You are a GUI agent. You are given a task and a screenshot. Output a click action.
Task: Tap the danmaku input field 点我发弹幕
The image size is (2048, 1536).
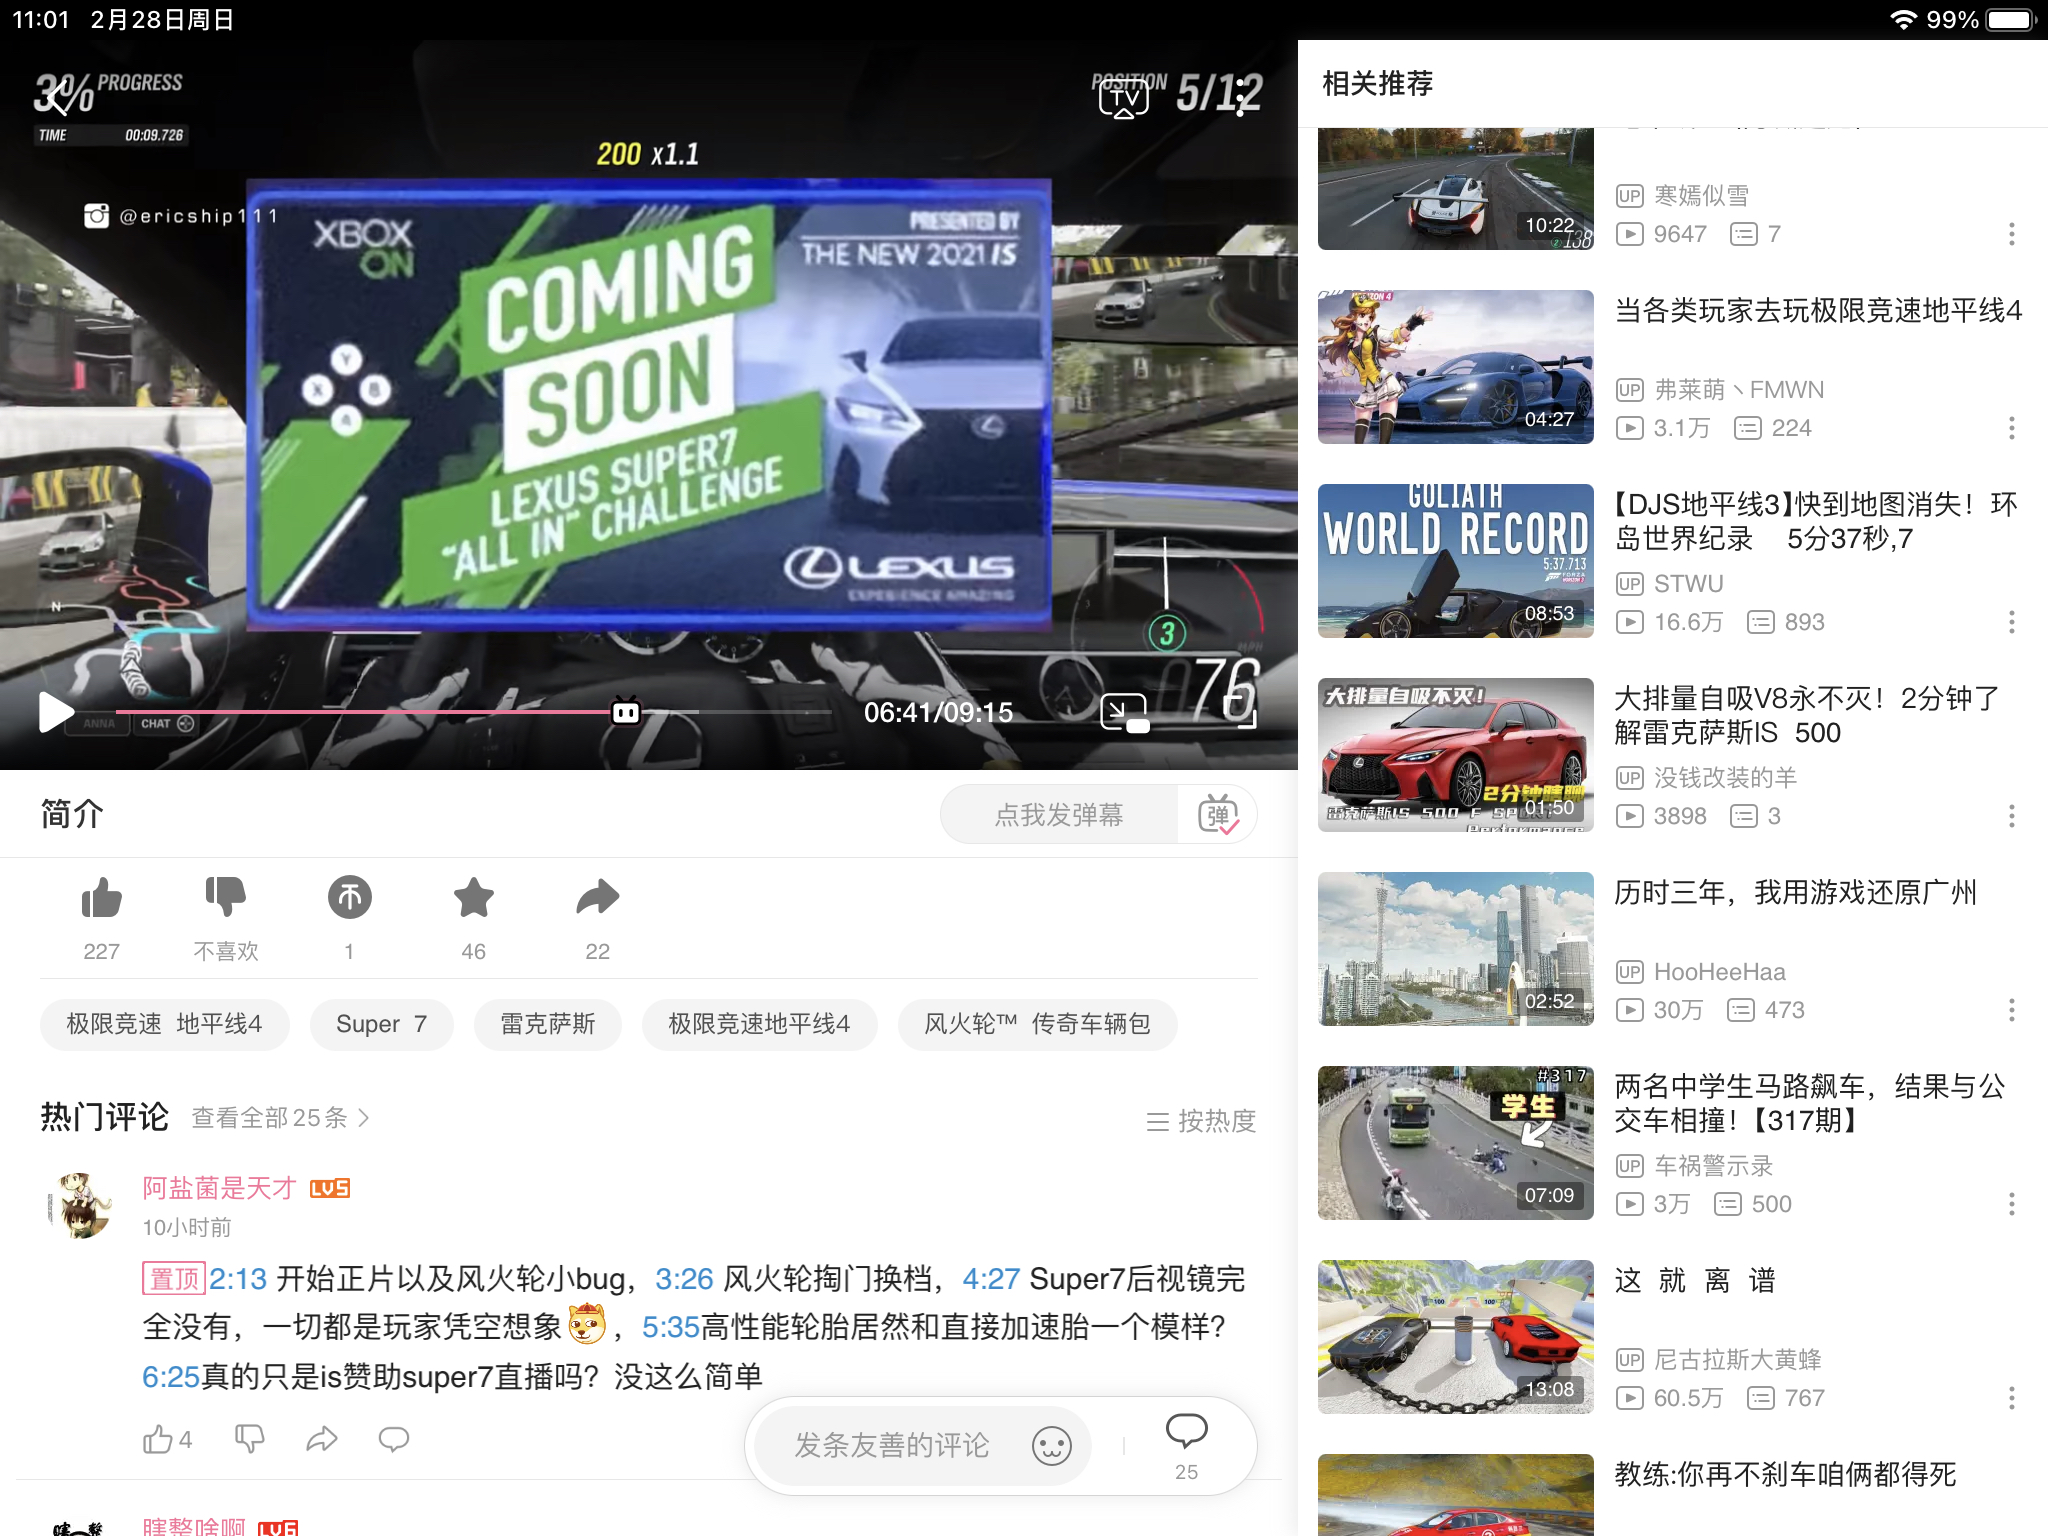[1059, 815]
